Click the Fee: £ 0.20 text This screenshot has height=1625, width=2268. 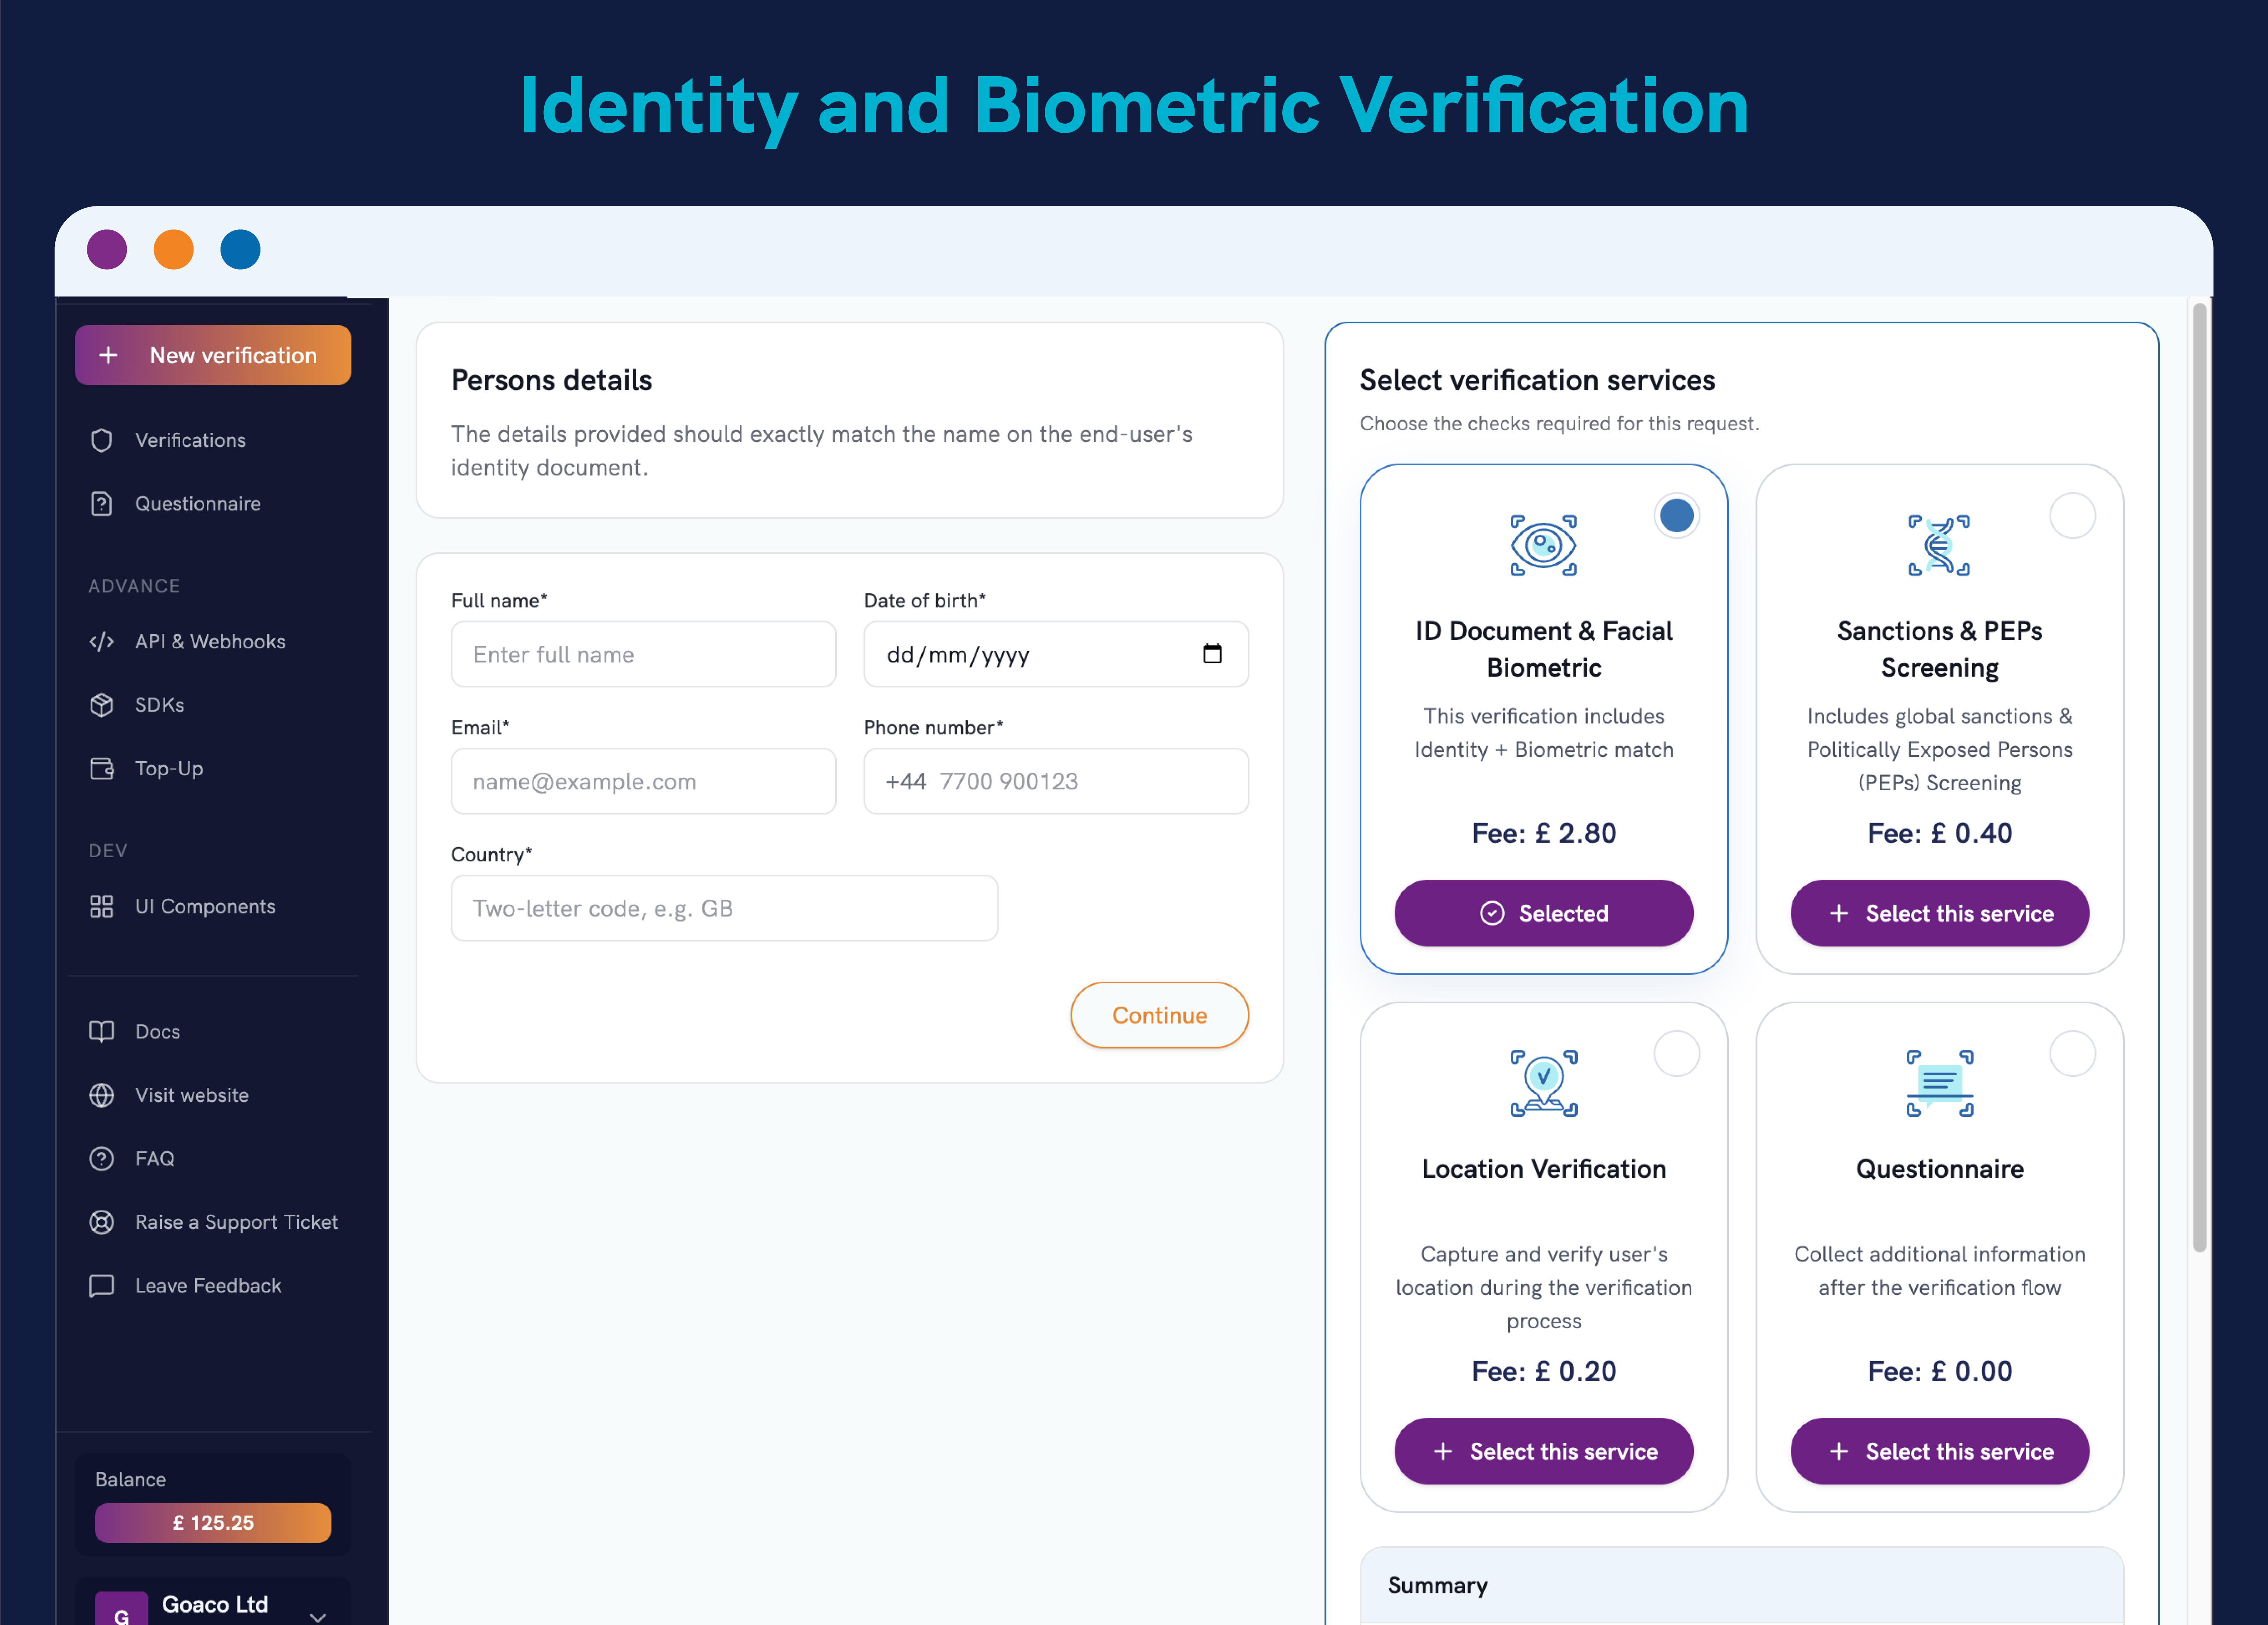1543,1371
